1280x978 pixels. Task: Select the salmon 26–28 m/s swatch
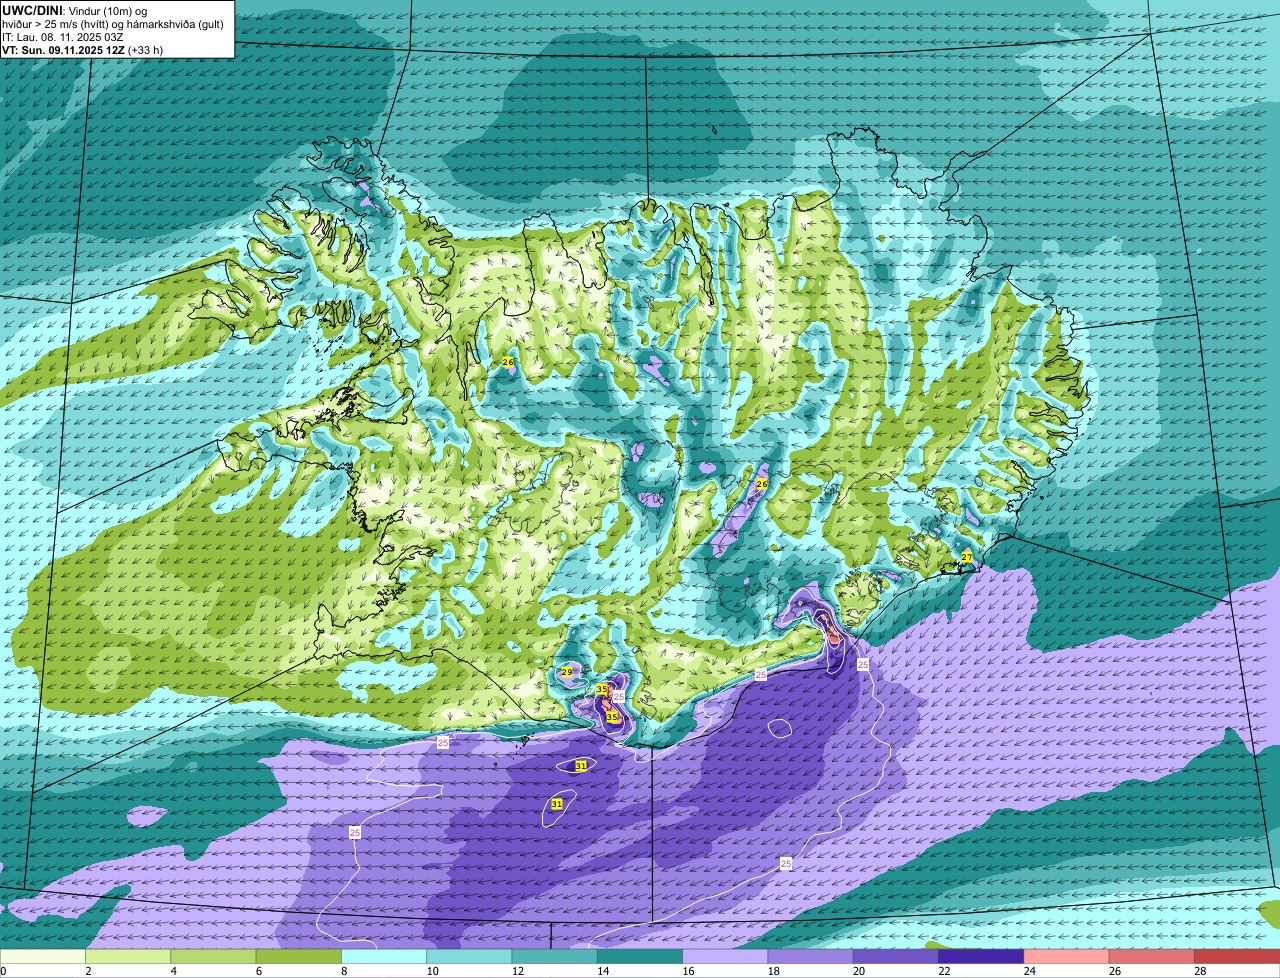point(1152,957)
